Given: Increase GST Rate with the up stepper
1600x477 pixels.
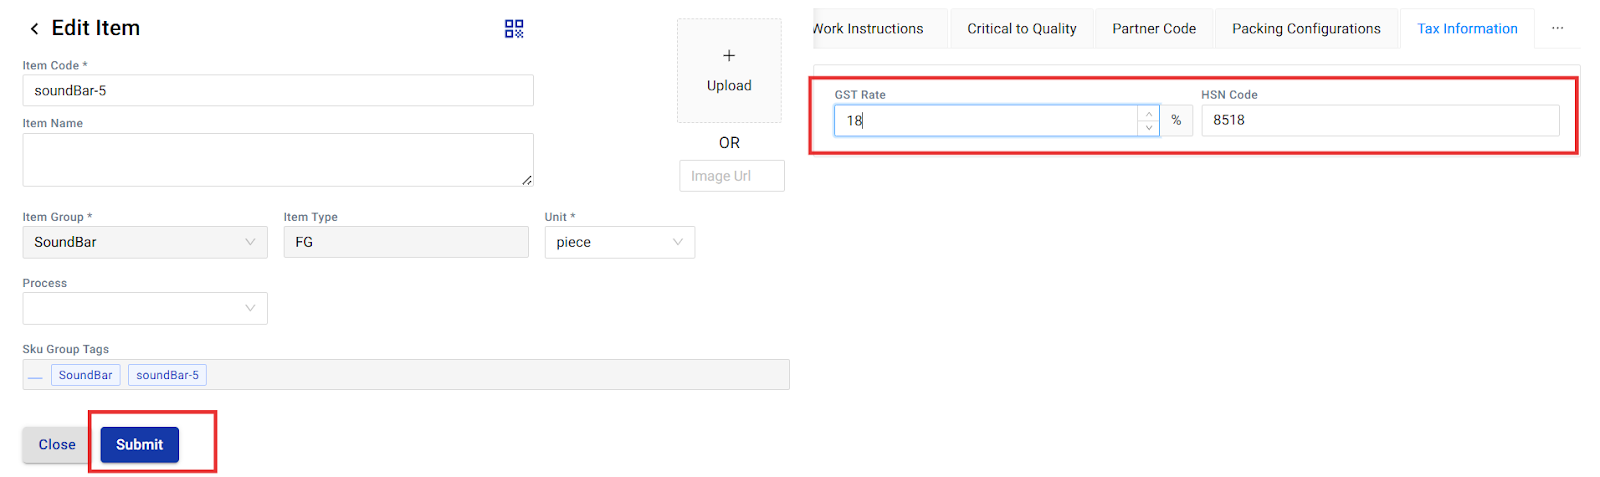Looking at the screenshot, I should (x=1149, y=114).
